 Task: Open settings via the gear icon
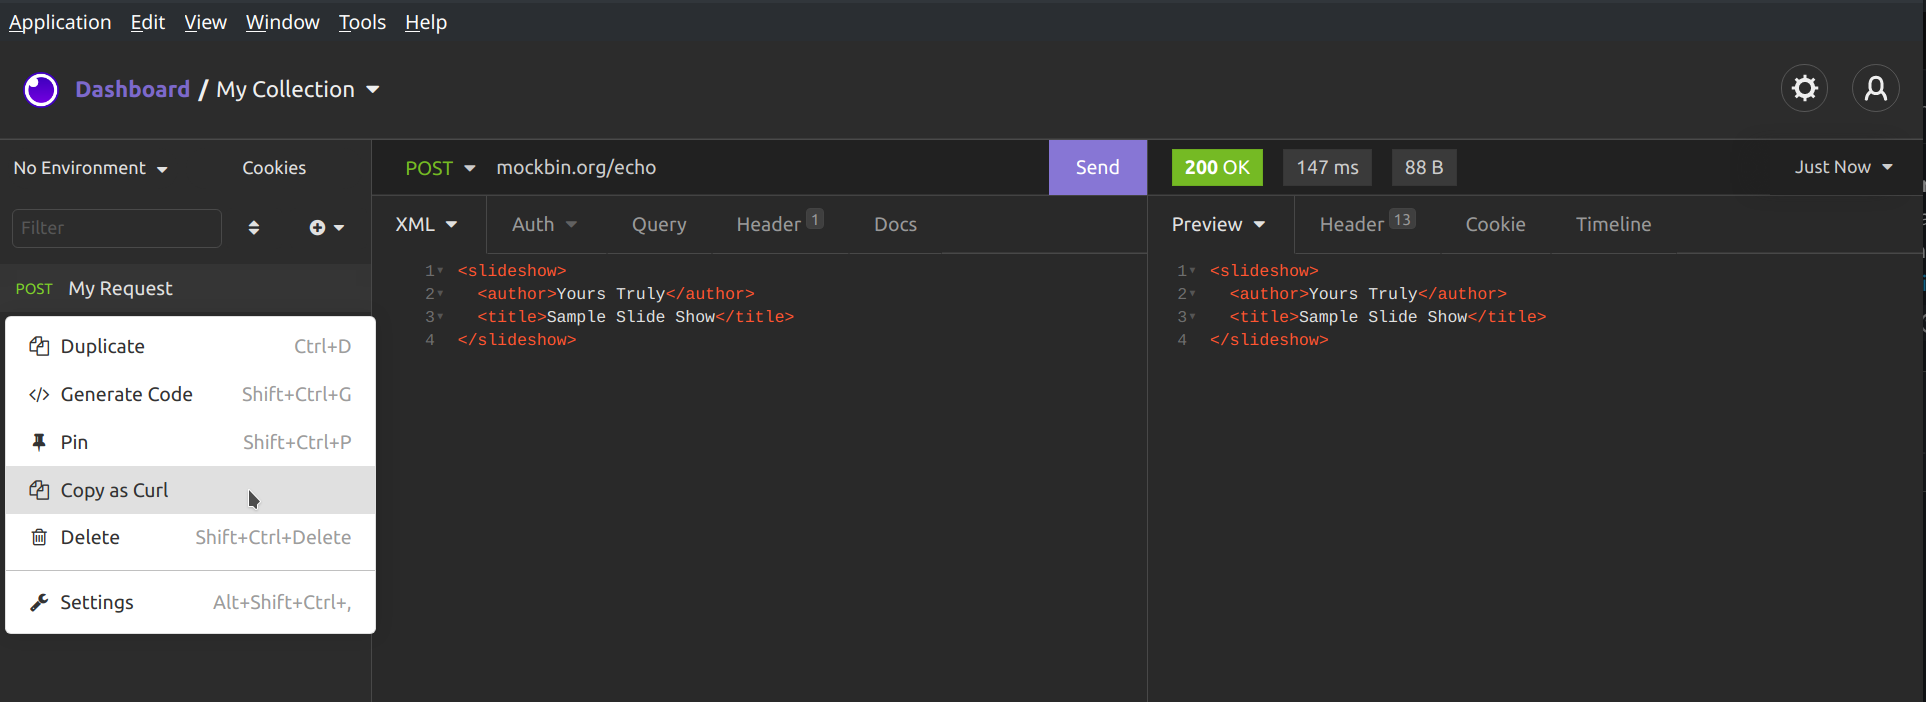pos(1805,89)
